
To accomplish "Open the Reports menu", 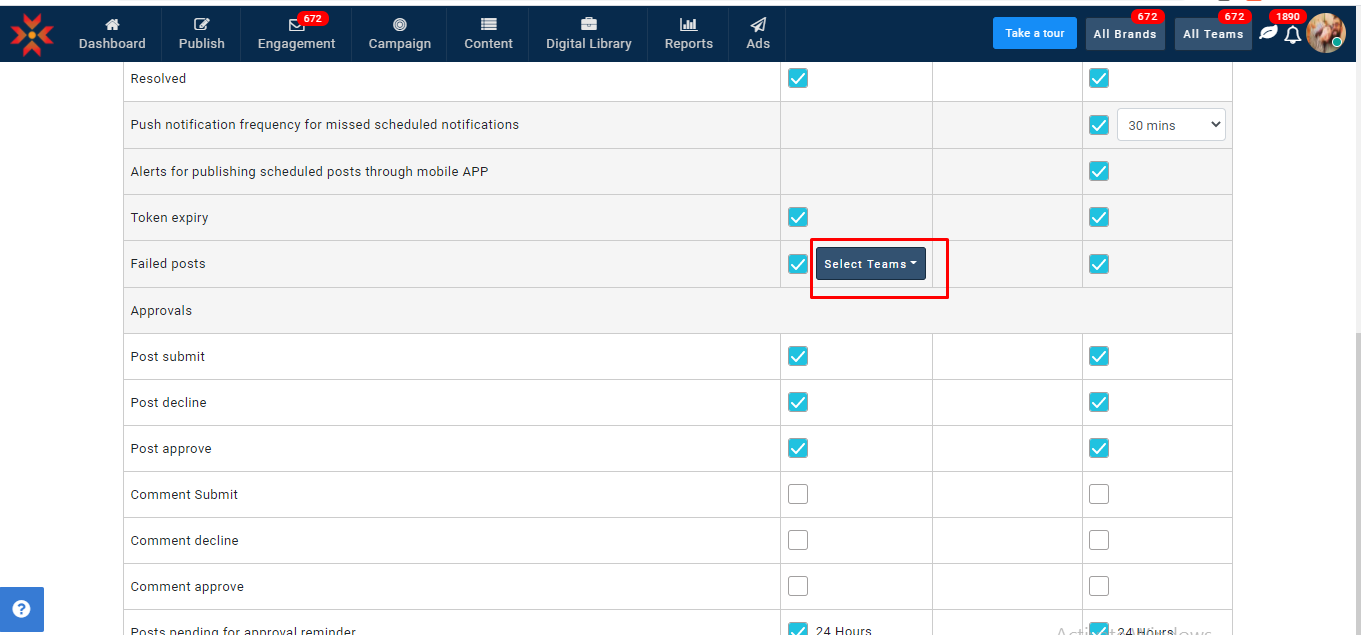I will point(688,34).
